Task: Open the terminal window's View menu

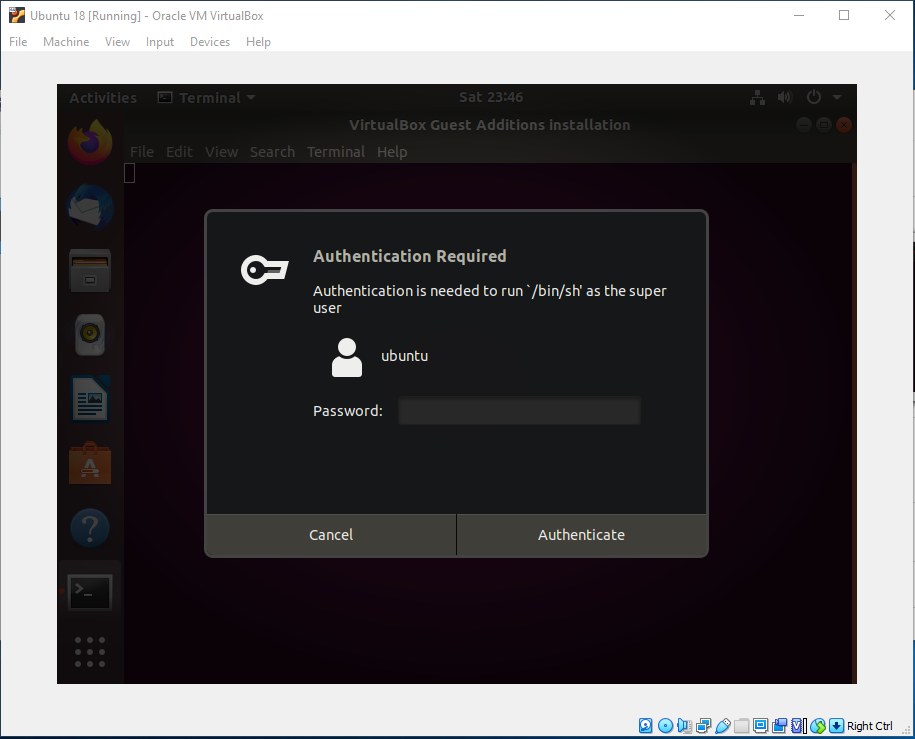Action: click(221, 152)
